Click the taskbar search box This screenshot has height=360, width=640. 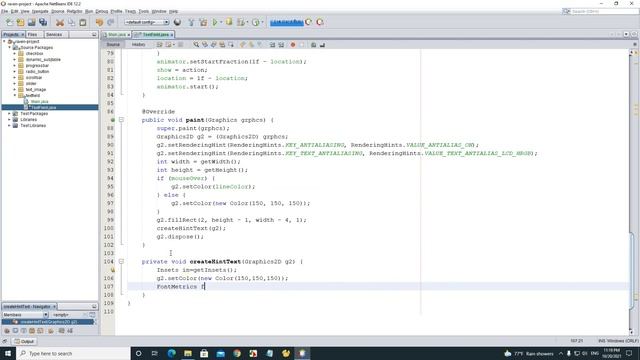(x=73, y=353)
